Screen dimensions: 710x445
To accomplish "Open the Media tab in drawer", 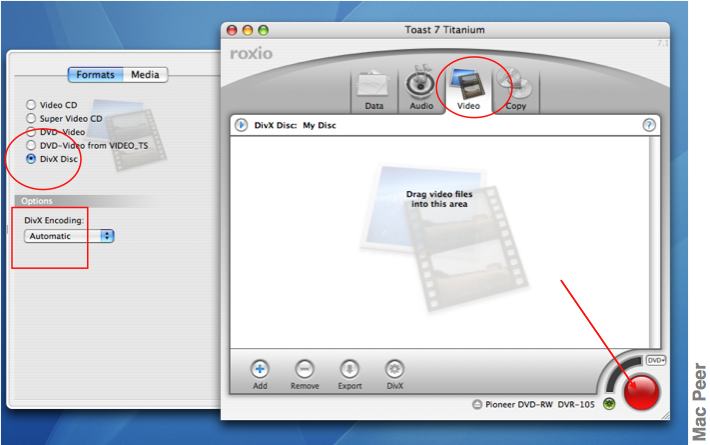I will coord(145,75).
